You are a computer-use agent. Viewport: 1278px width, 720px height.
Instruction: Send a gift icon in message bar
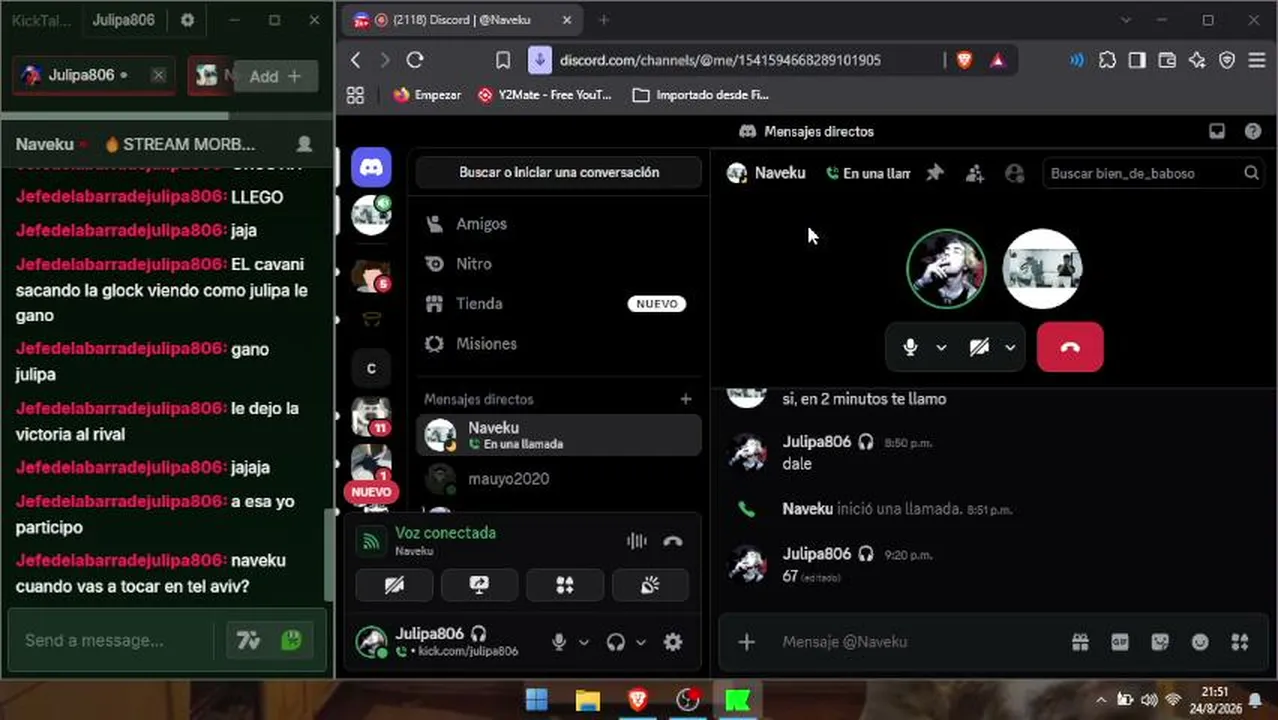[x=1080, y=642]
